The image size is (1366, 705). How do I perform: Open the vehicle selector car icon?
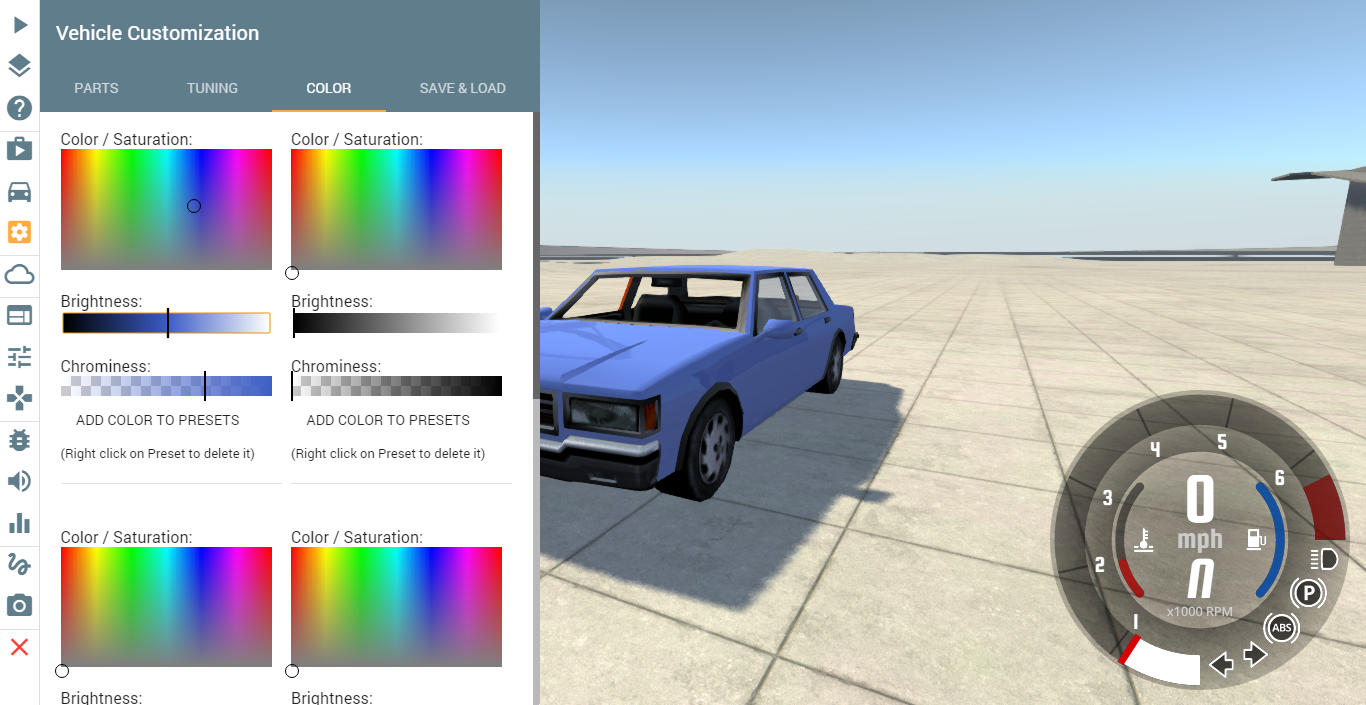tap(20, 191)
